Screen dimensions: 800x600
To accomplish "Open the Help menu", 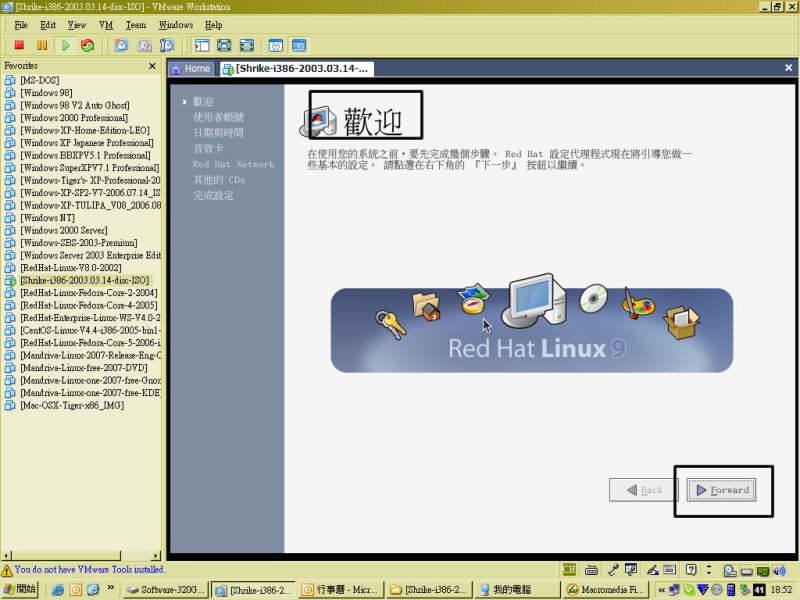I will click(213, 25).
